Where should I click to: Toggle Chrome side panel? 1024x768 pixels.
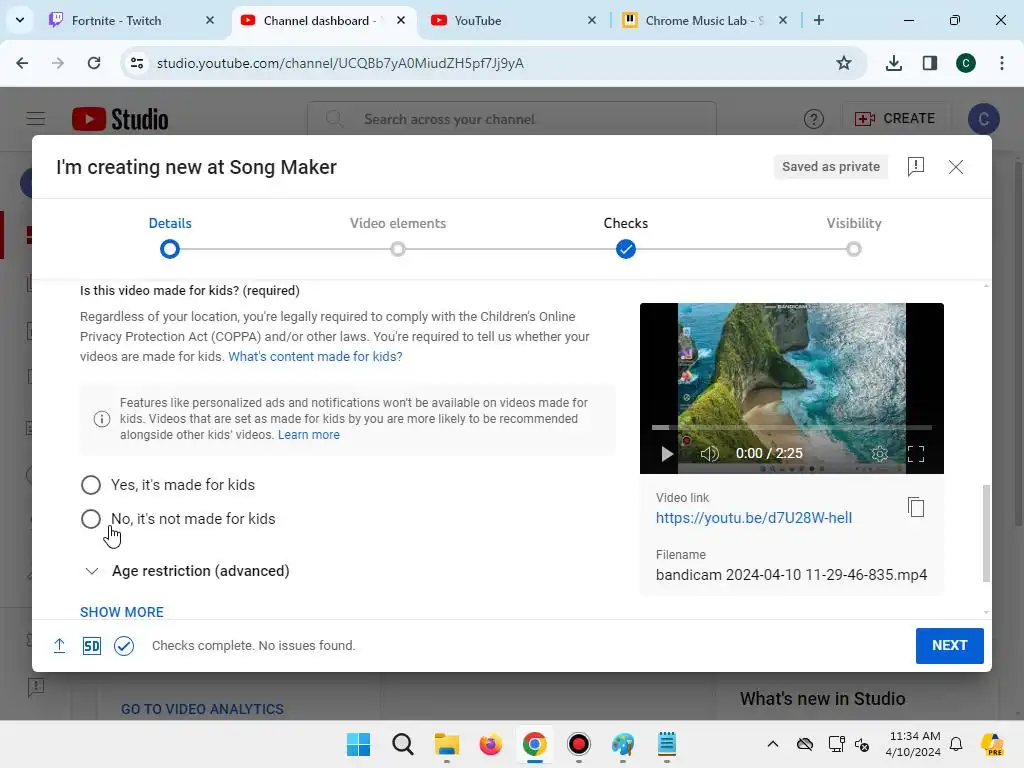pos(929,63)
